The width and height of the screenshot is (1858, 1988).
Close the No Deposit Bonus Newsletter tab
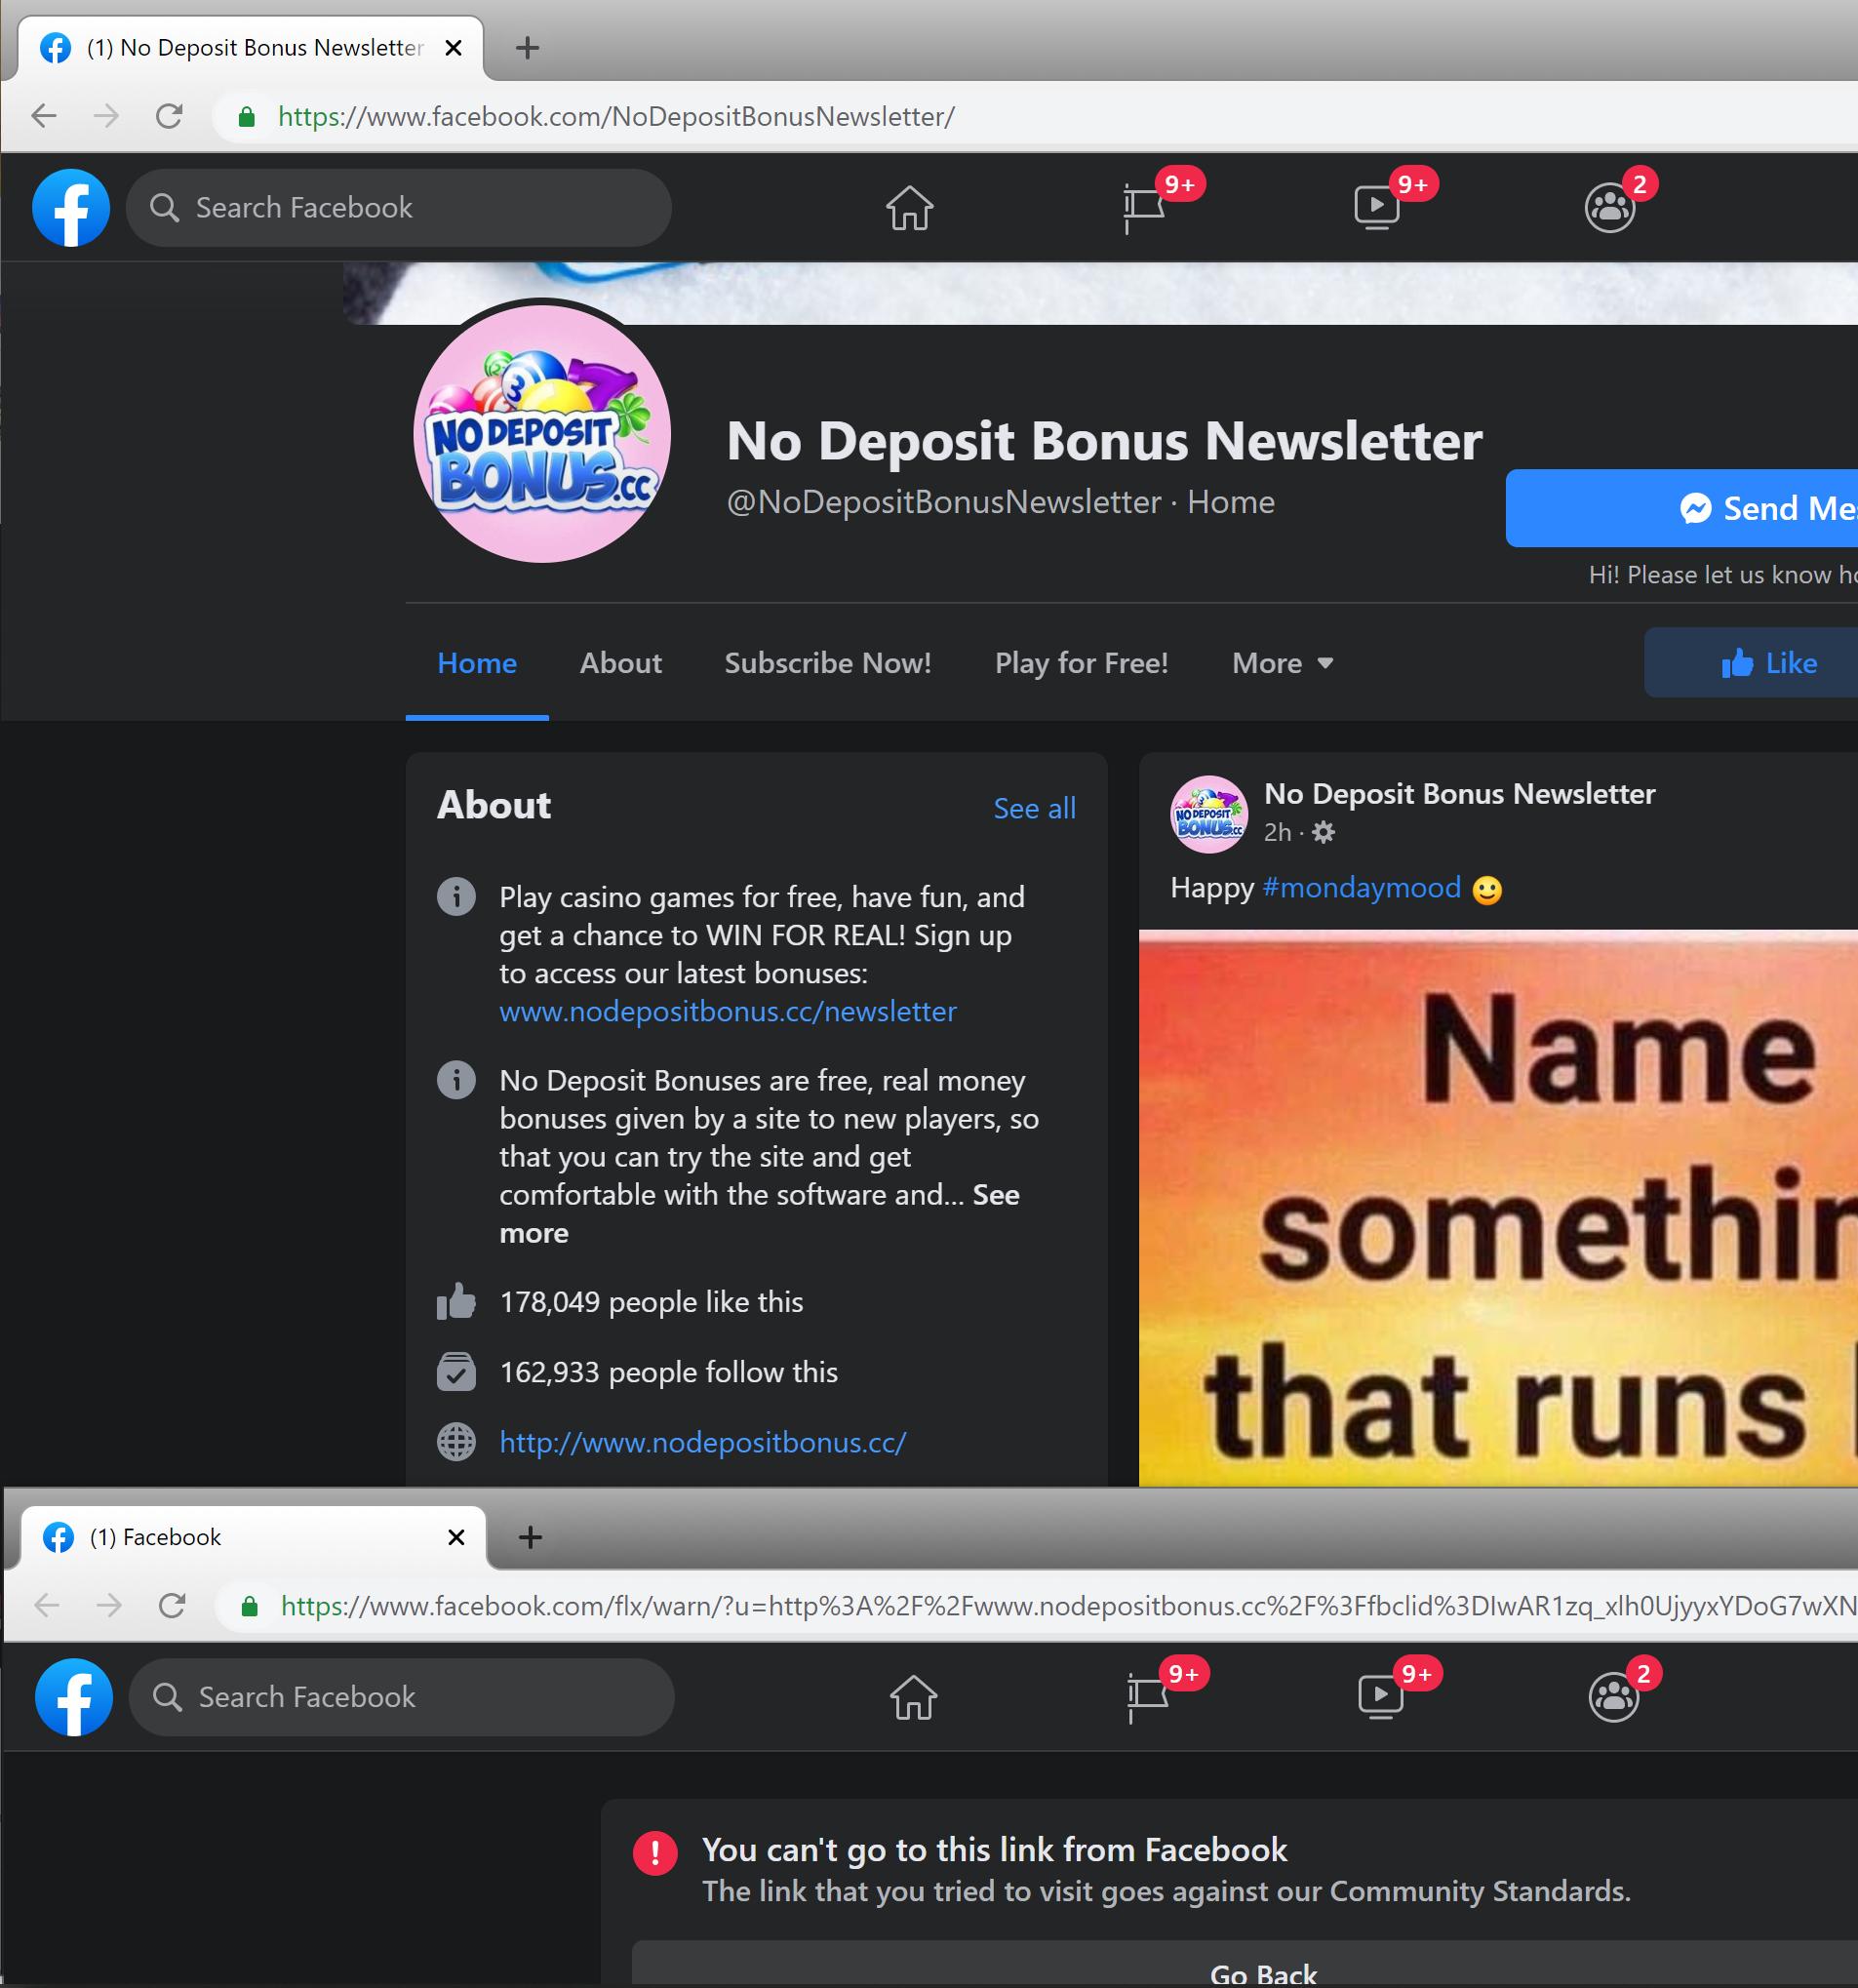453,47
